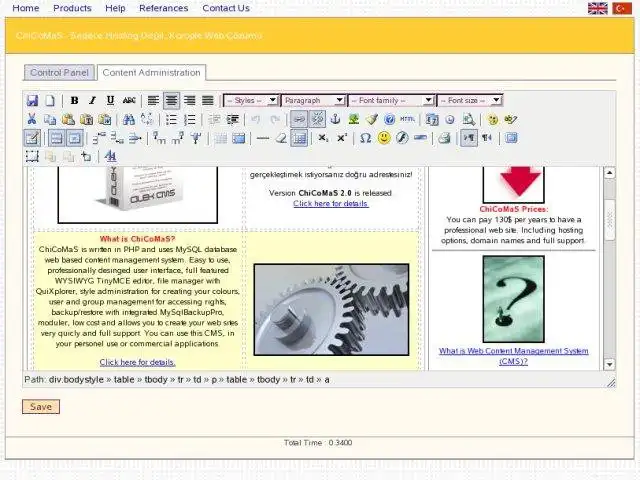
Task: Select the Content Administration tab
Action: tap(151, 73)
